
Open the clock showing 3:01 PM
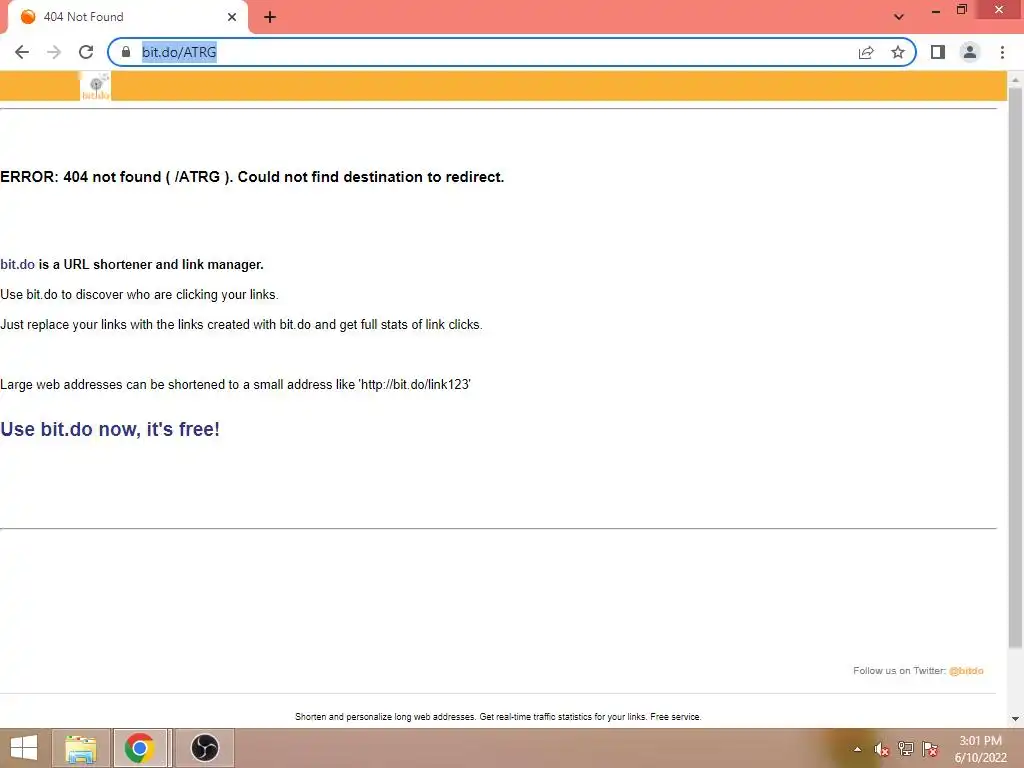pos(980,749)
